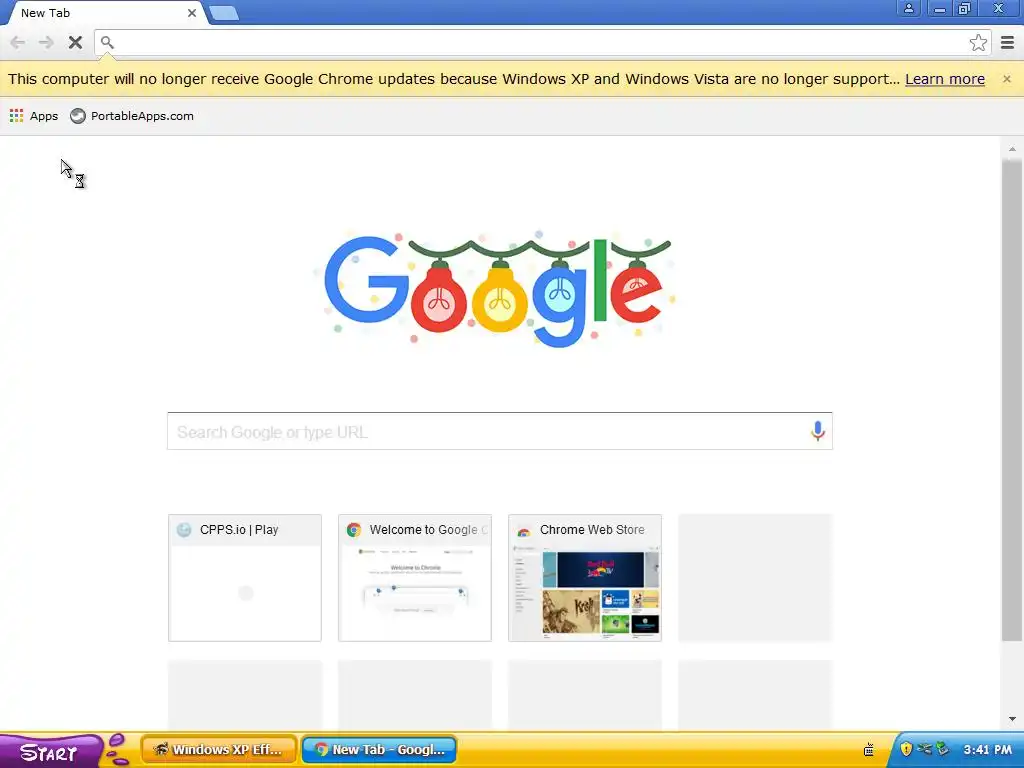Click the Google holiday lights doodle
The image size is (1024, 768).
(x=498, y=289)
